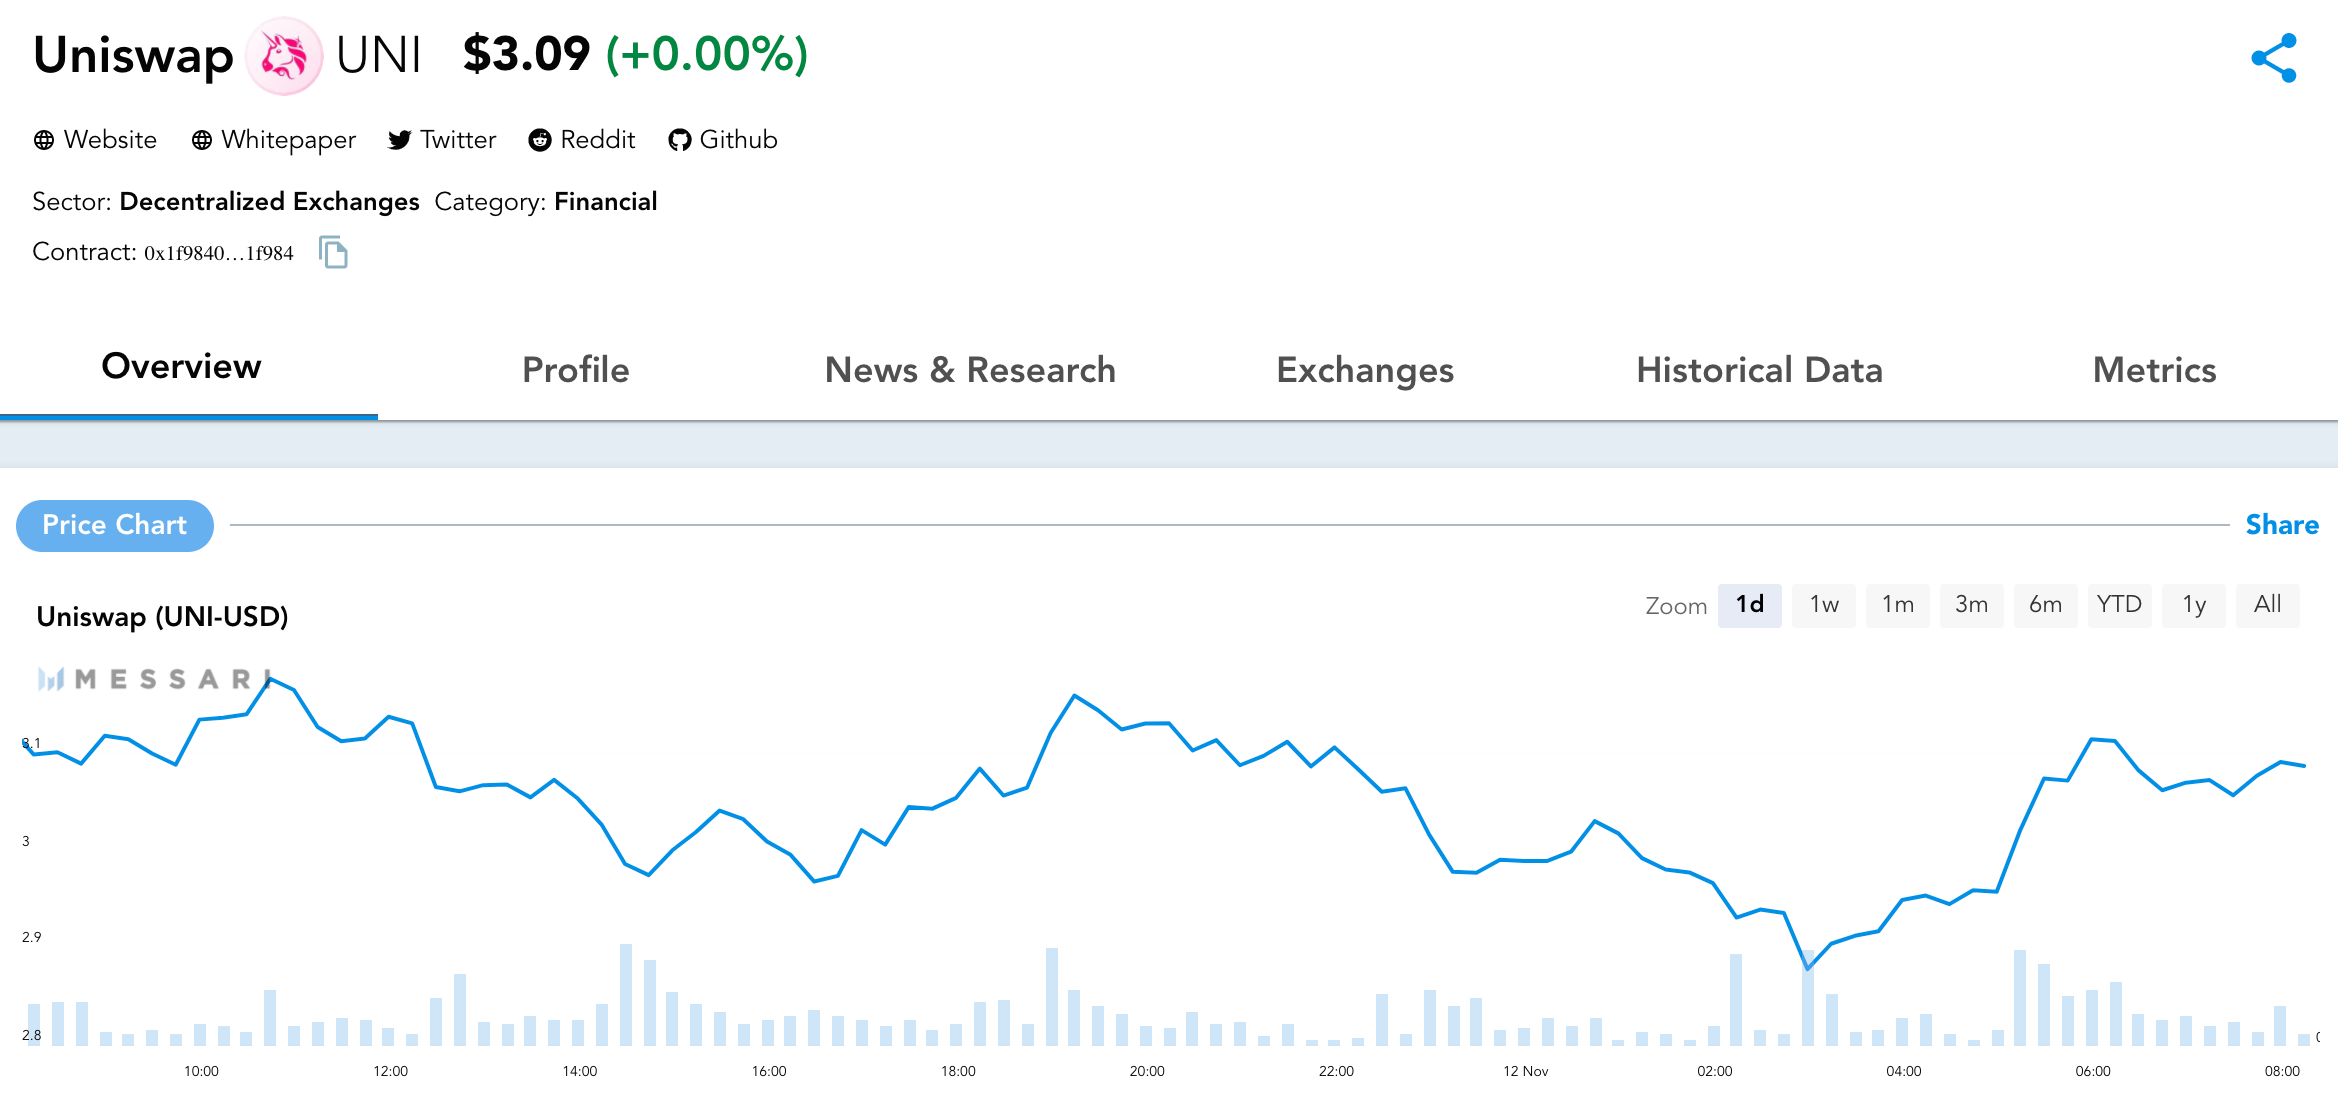Click the Uniswap unicorn logo
2338x1106 pixels.
click(284, 56)
